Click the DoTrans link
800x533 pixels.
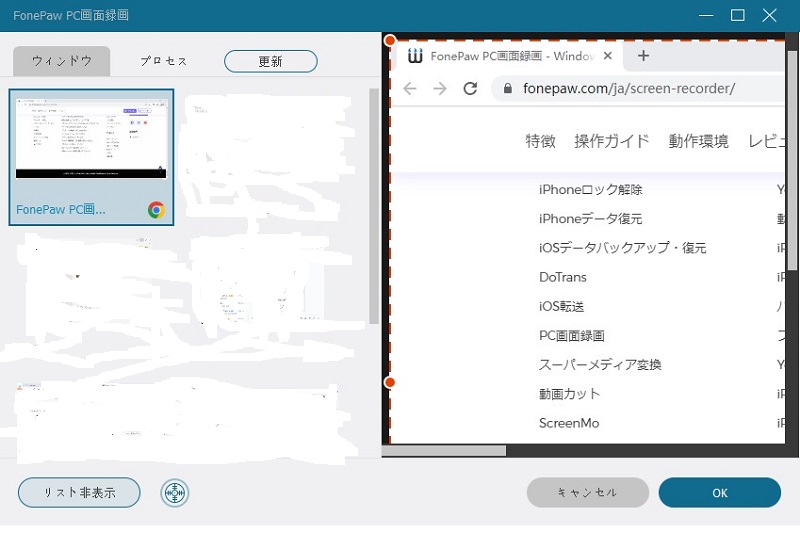coord(563,277)
